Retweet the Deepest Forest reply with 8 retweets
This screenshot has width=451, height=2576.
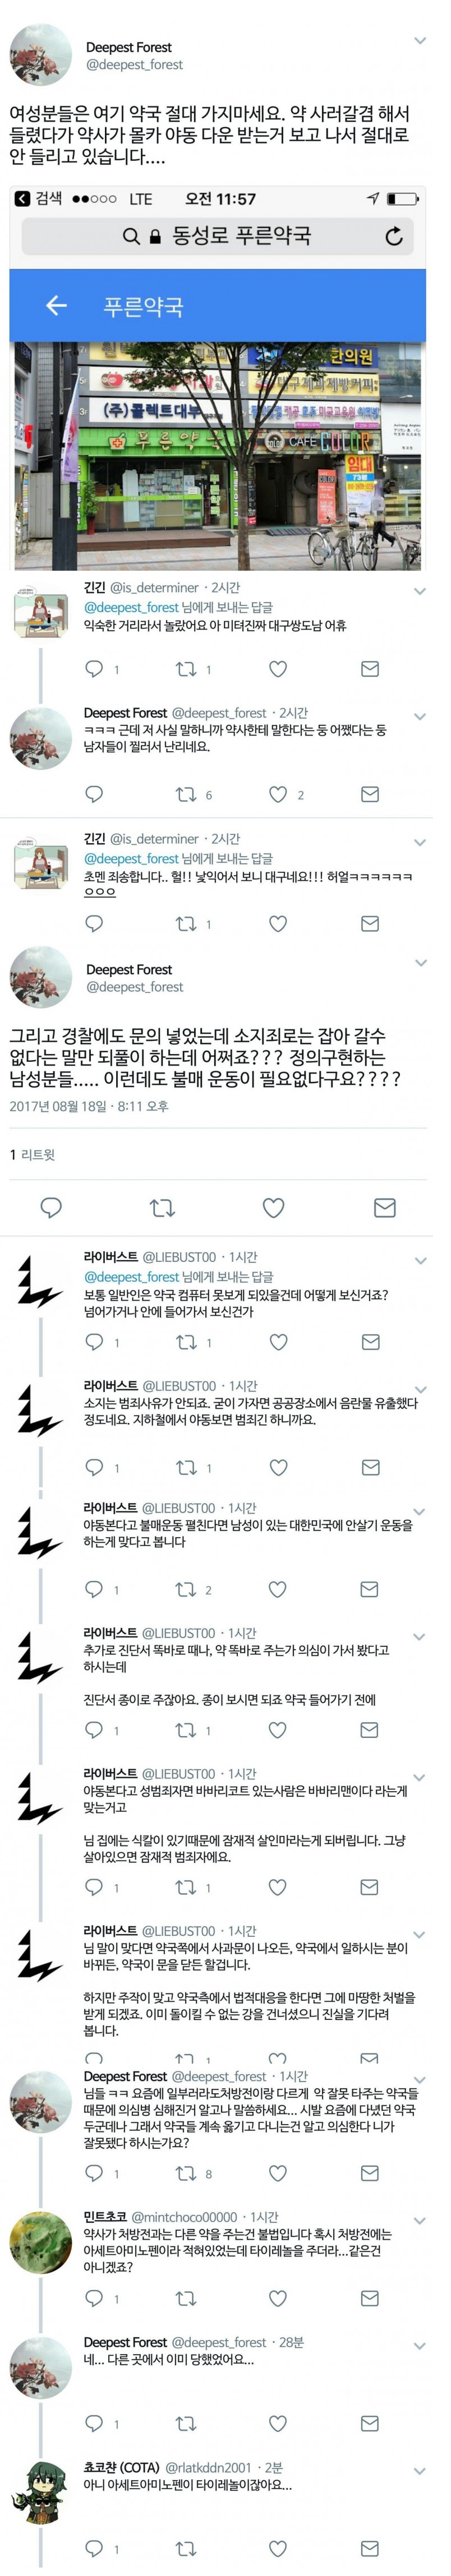pos(186,2173)
